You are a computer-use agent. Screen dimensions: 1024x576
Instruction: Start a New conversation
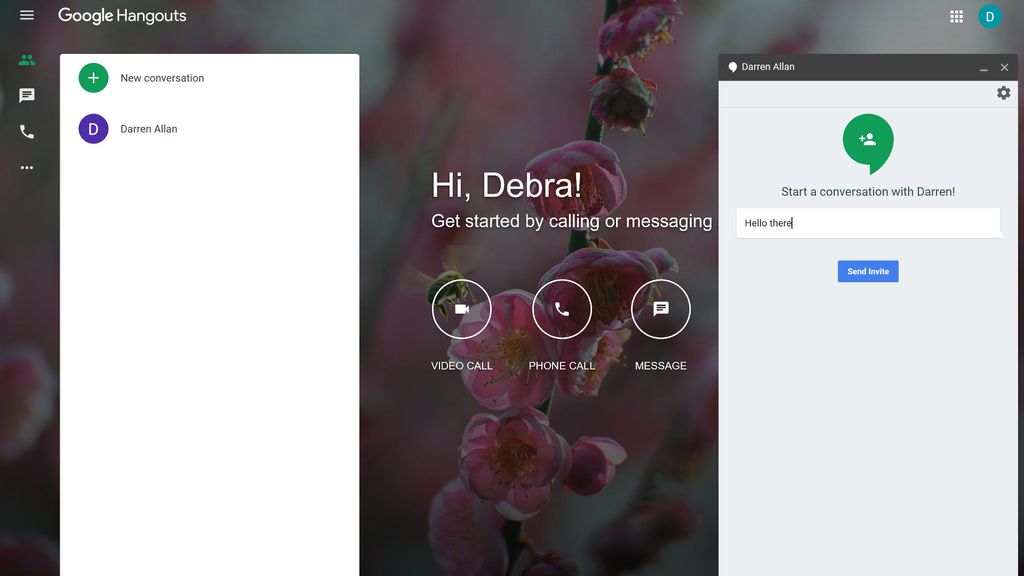tap(161, 77)
